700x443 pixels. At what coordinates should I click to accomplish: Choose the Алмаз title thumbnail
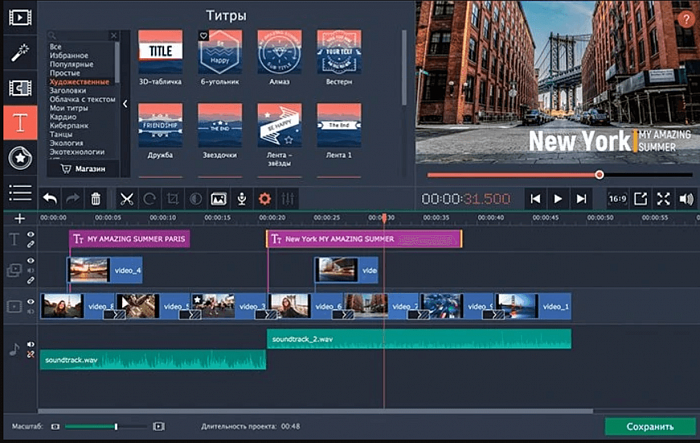[x=279, y=52]
